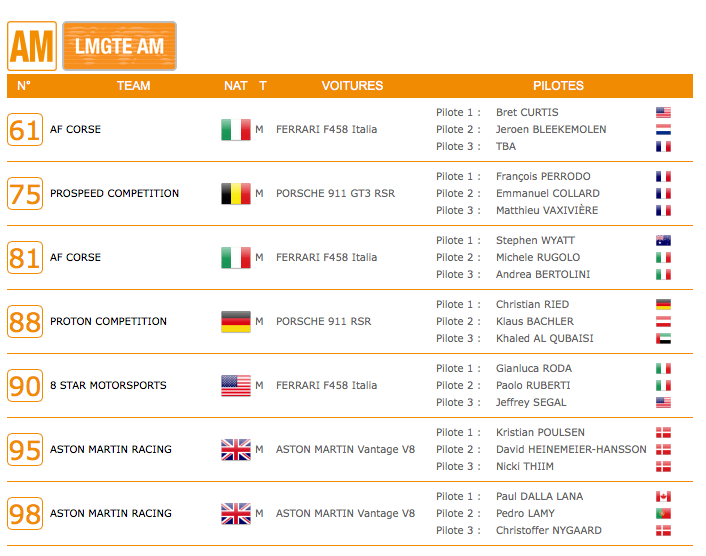Click the Belgian flag for Prospeed Competition
706x556 pixels.
[236, 194]
